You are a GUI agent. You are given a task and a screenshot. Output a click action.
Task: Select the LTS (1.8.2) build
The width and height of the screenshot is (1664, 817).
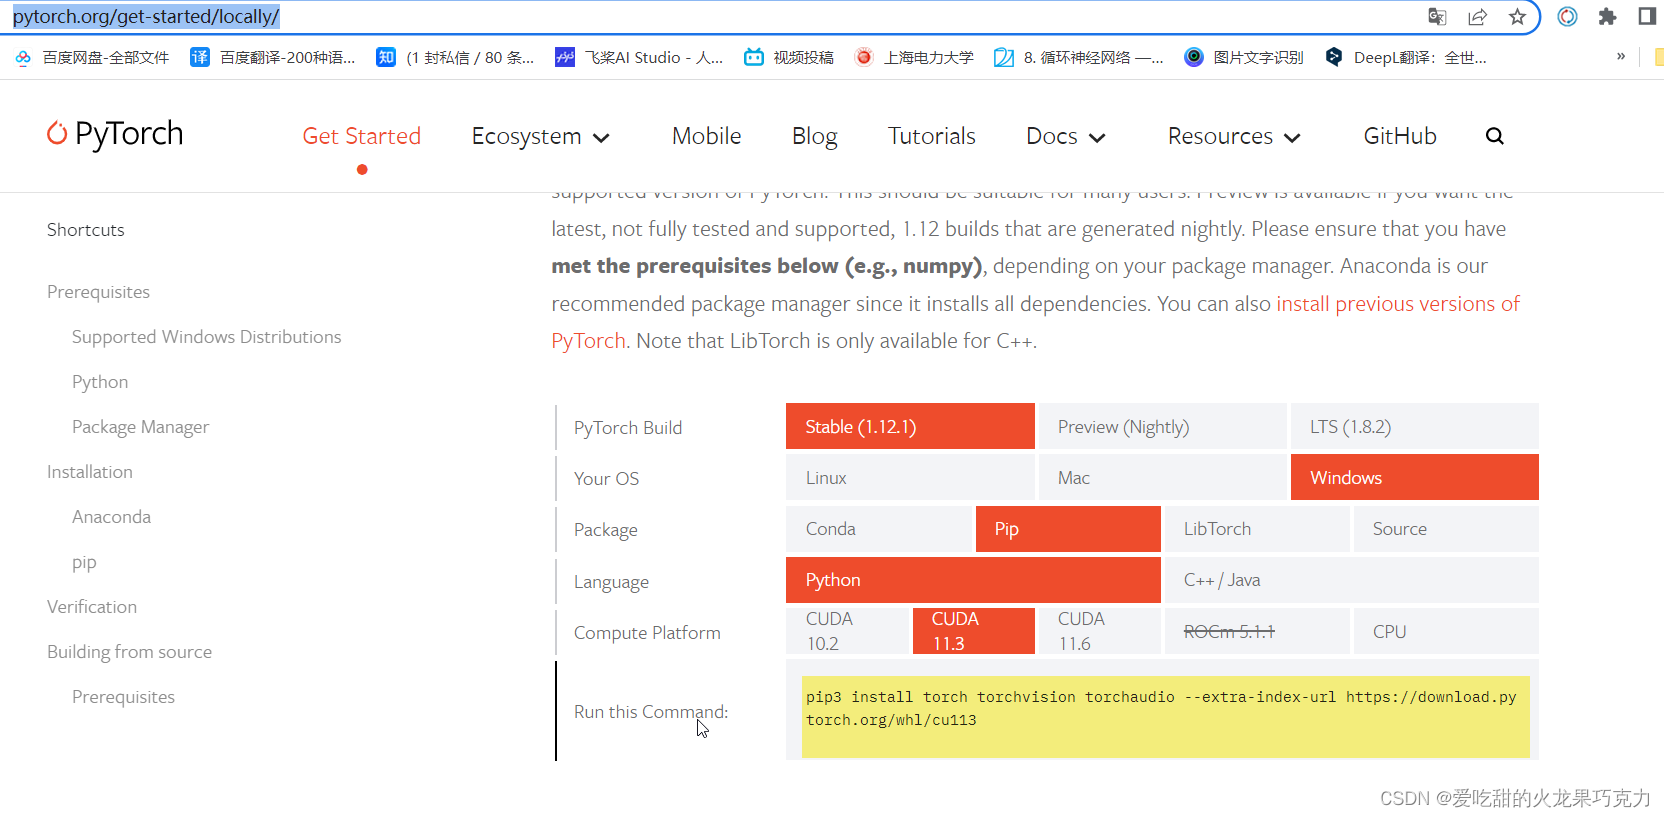[x=1414, y=426]
